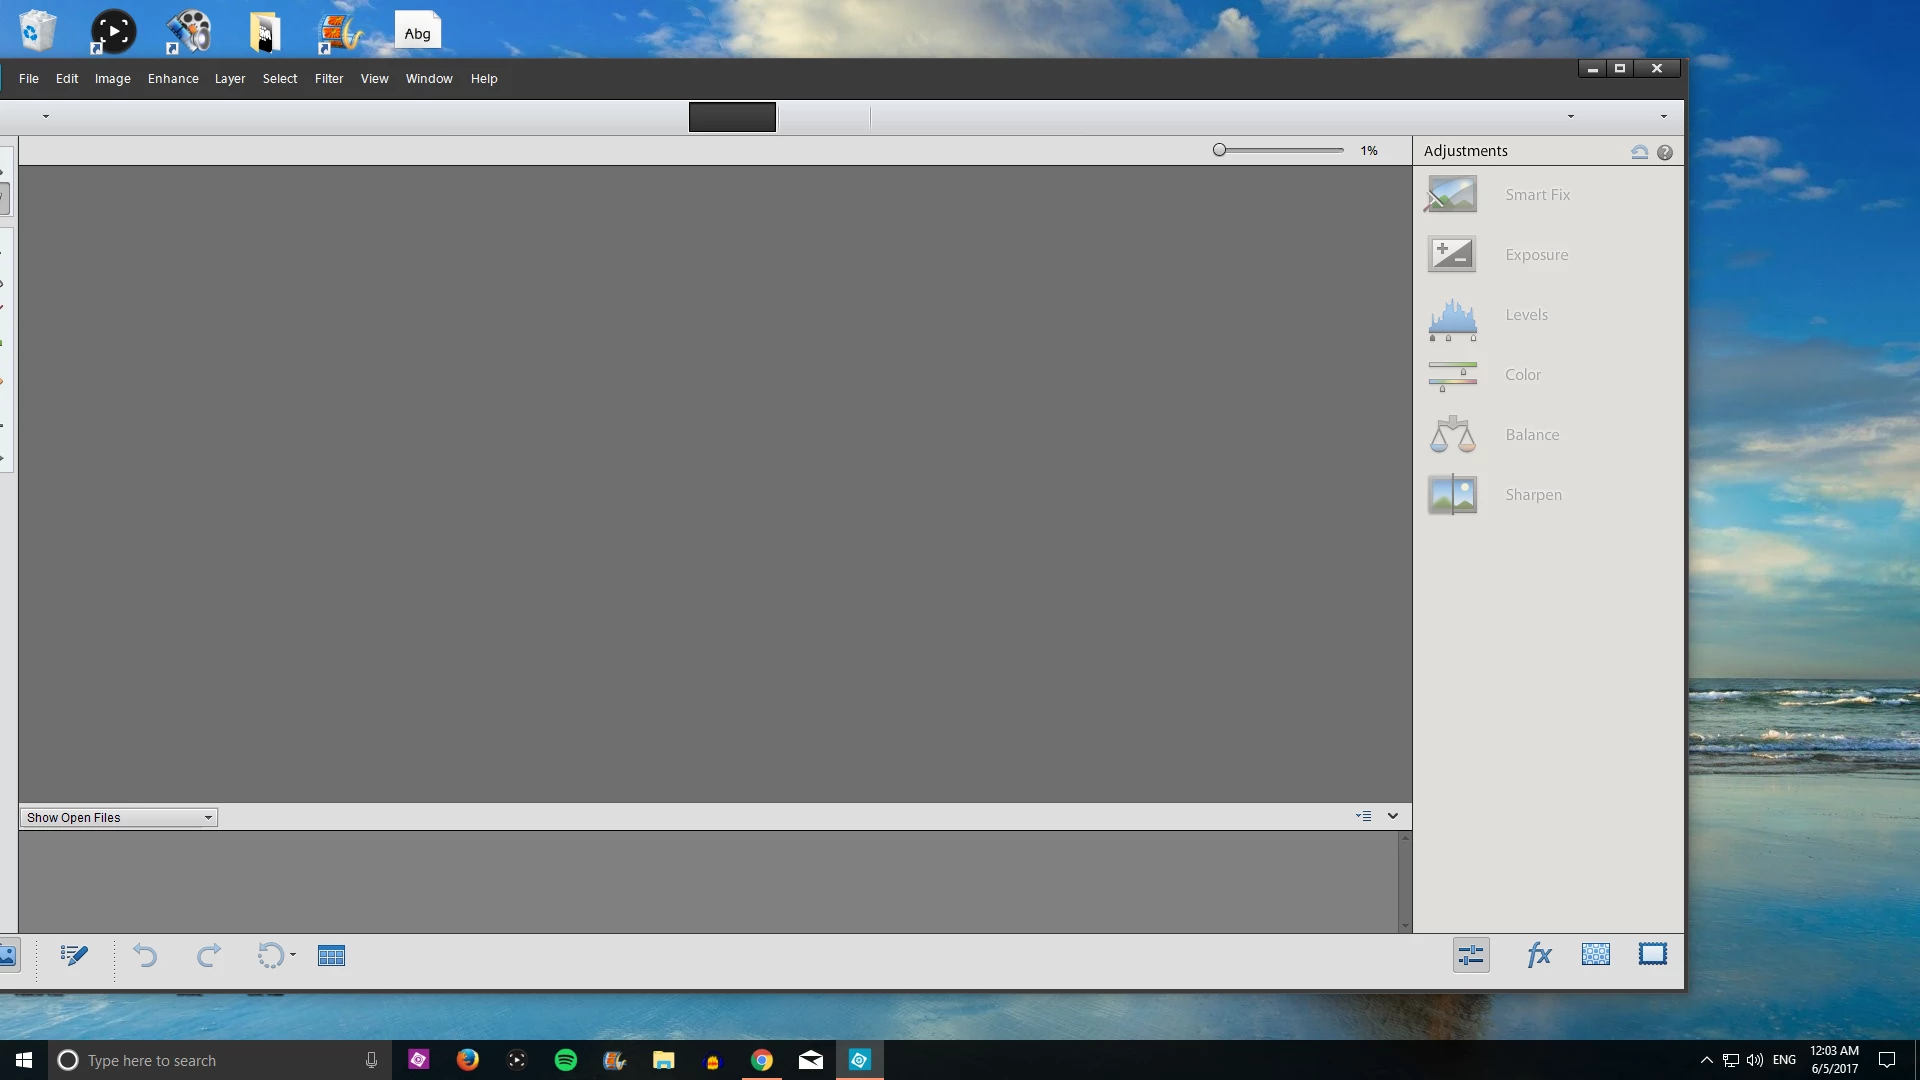Click the Balance scales icon

(1452, 435)
